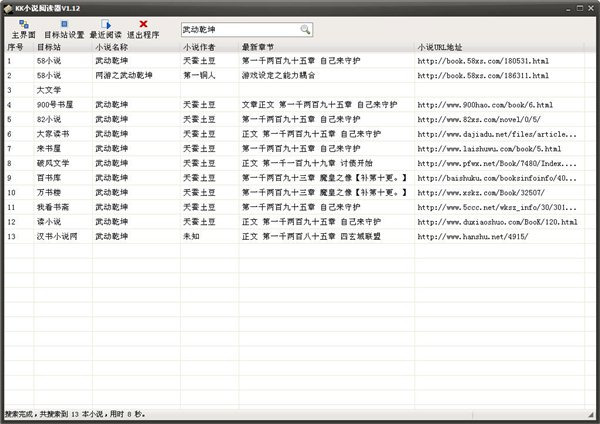The width and height of the screenshot is (600, 424).
Task: Open 目标站设置 target site settings
Action: (x=64, y=29)
